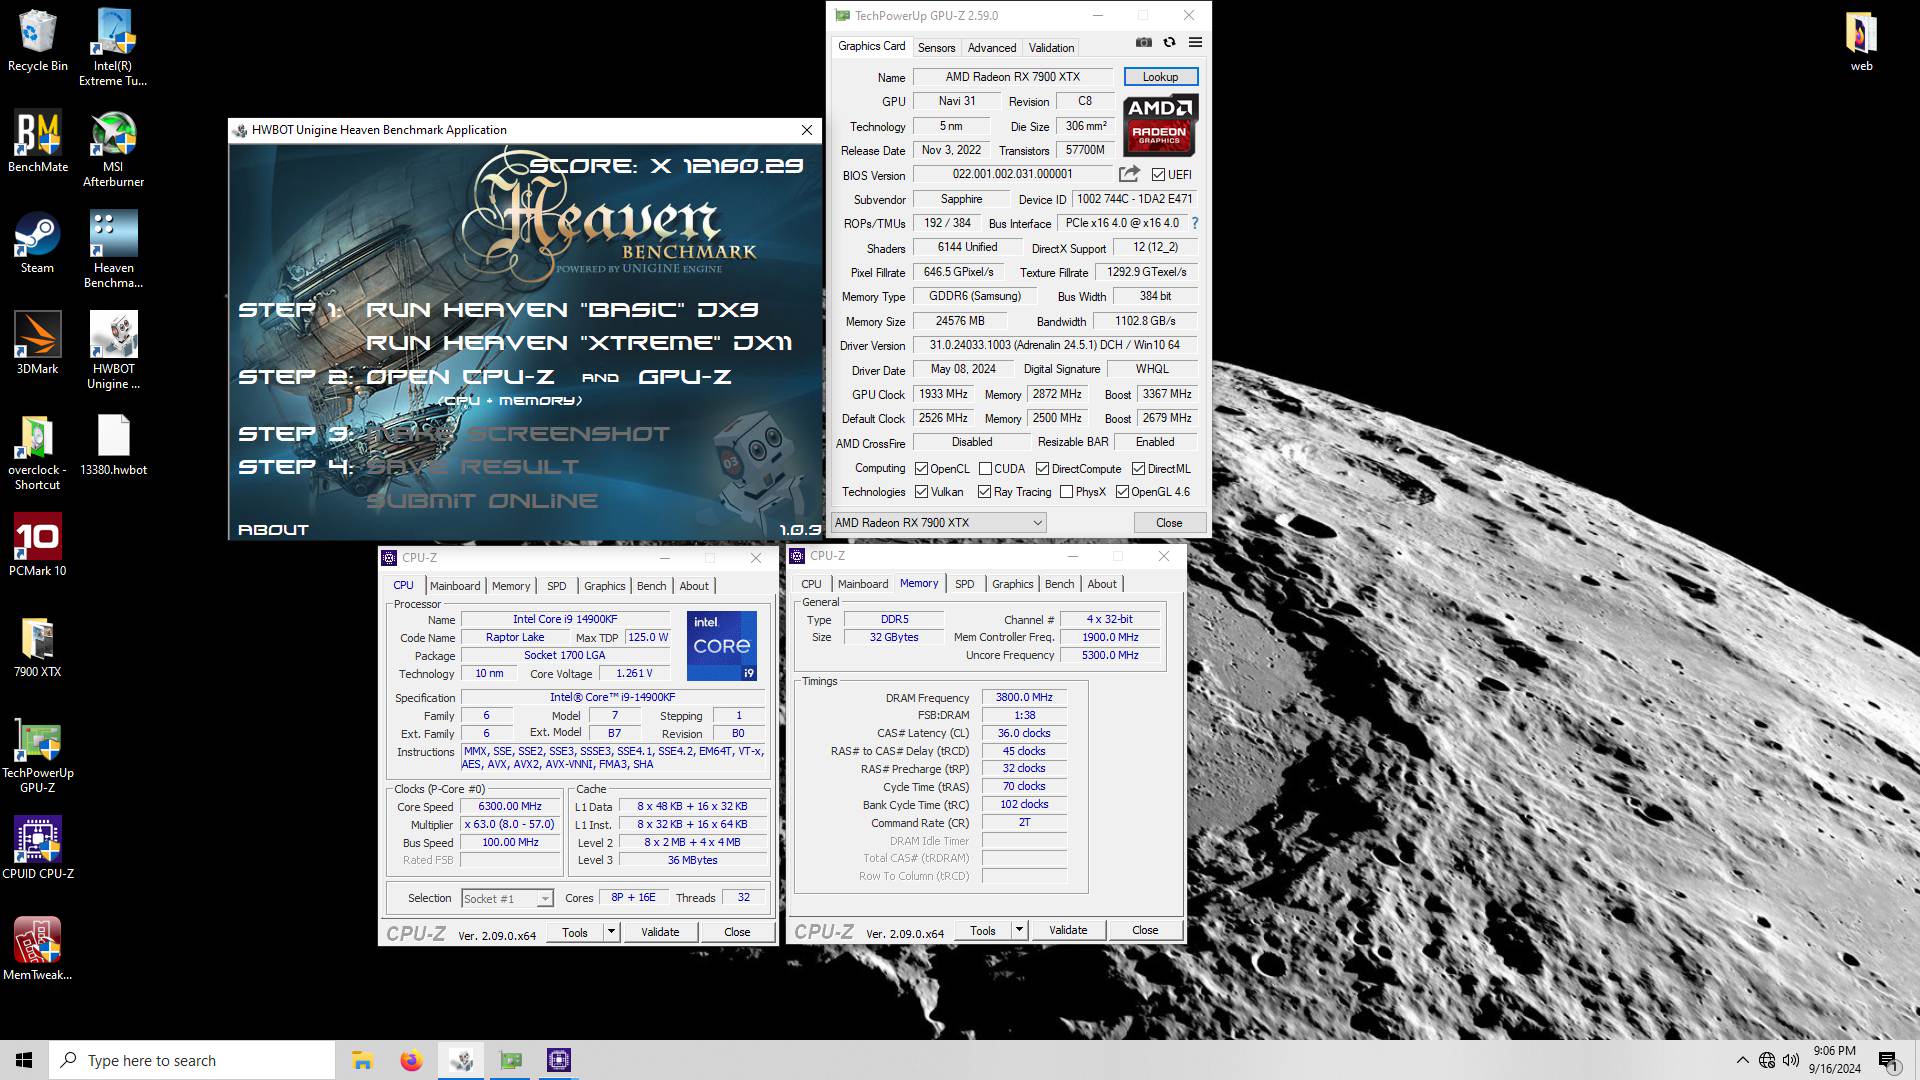
Task: Launch Steam from the desktop
Action: [37, 243]
